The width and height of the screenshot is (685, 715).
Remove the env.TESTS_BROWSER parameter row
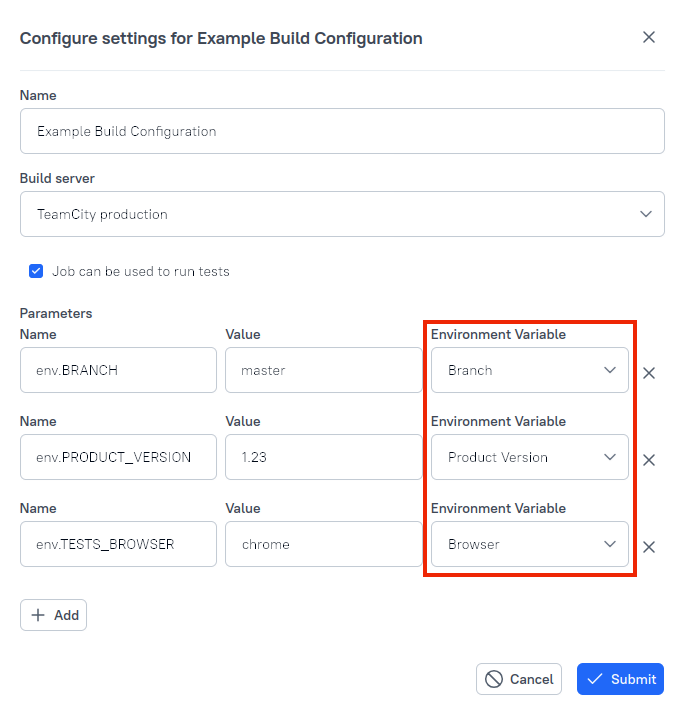(649, 547)
